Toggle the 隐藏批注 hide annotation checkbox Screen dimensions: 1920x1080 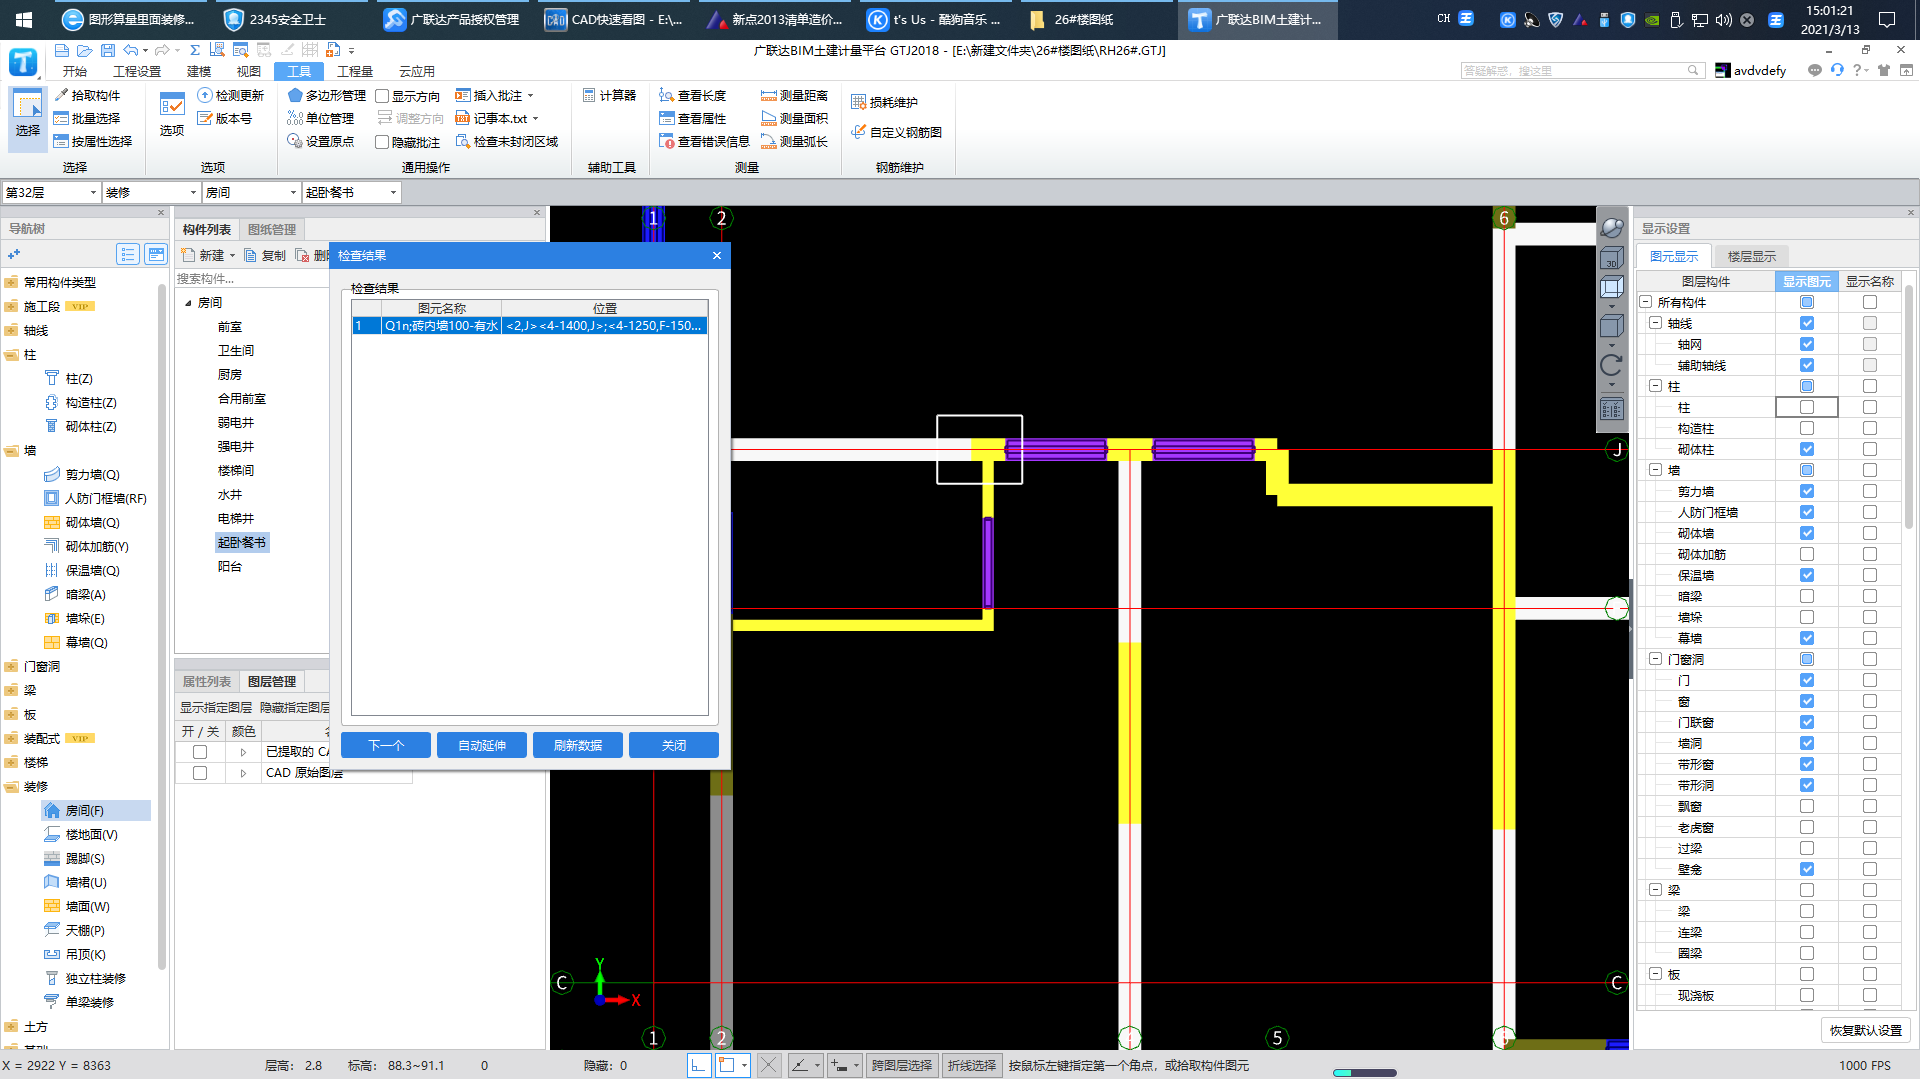tap(382, 142)
